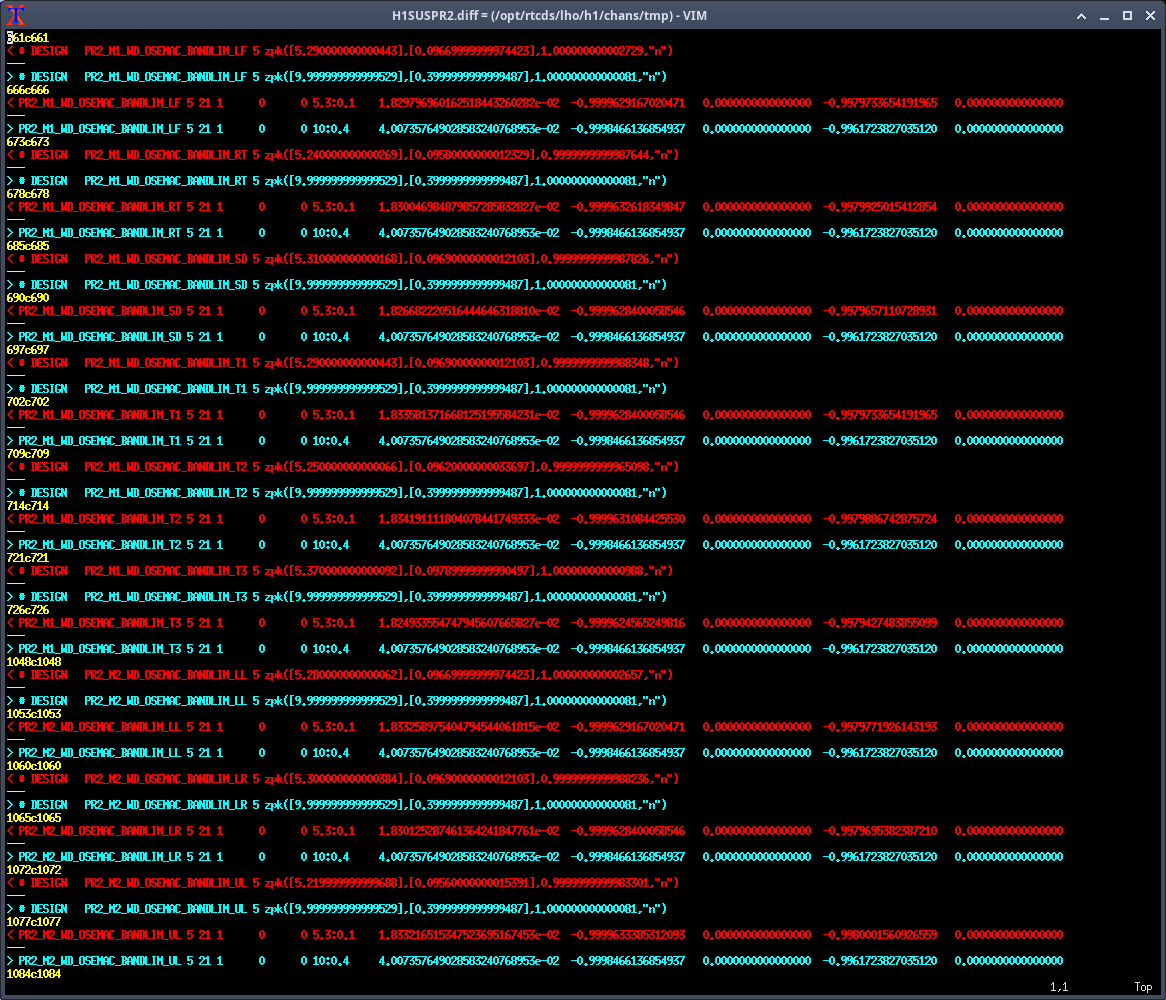Maximize the VIM window
The height and width of the screenshot is (1000, 1166).
1127,16
